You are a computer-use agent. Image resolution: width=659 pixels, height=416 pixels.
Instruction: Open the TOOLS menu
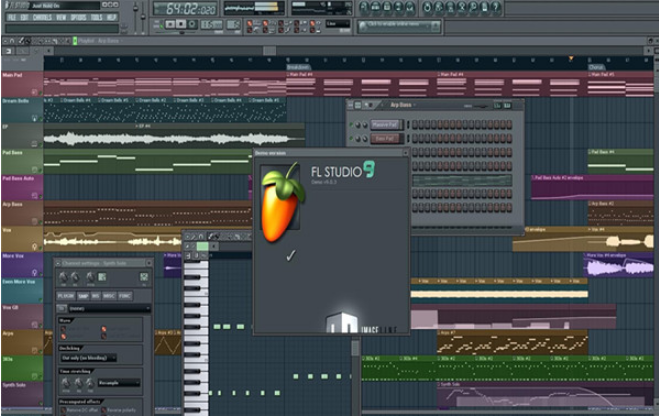click(x=97, y=17)
